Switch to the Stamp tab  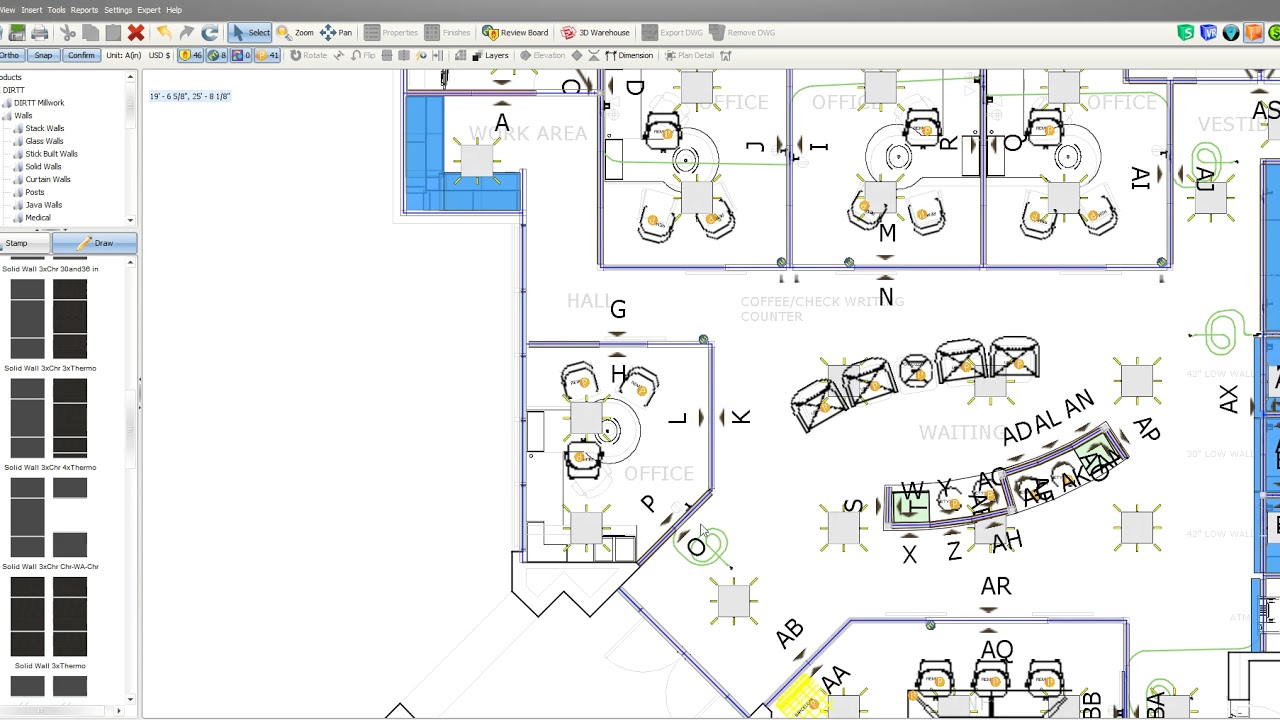(x=24, y=243)
